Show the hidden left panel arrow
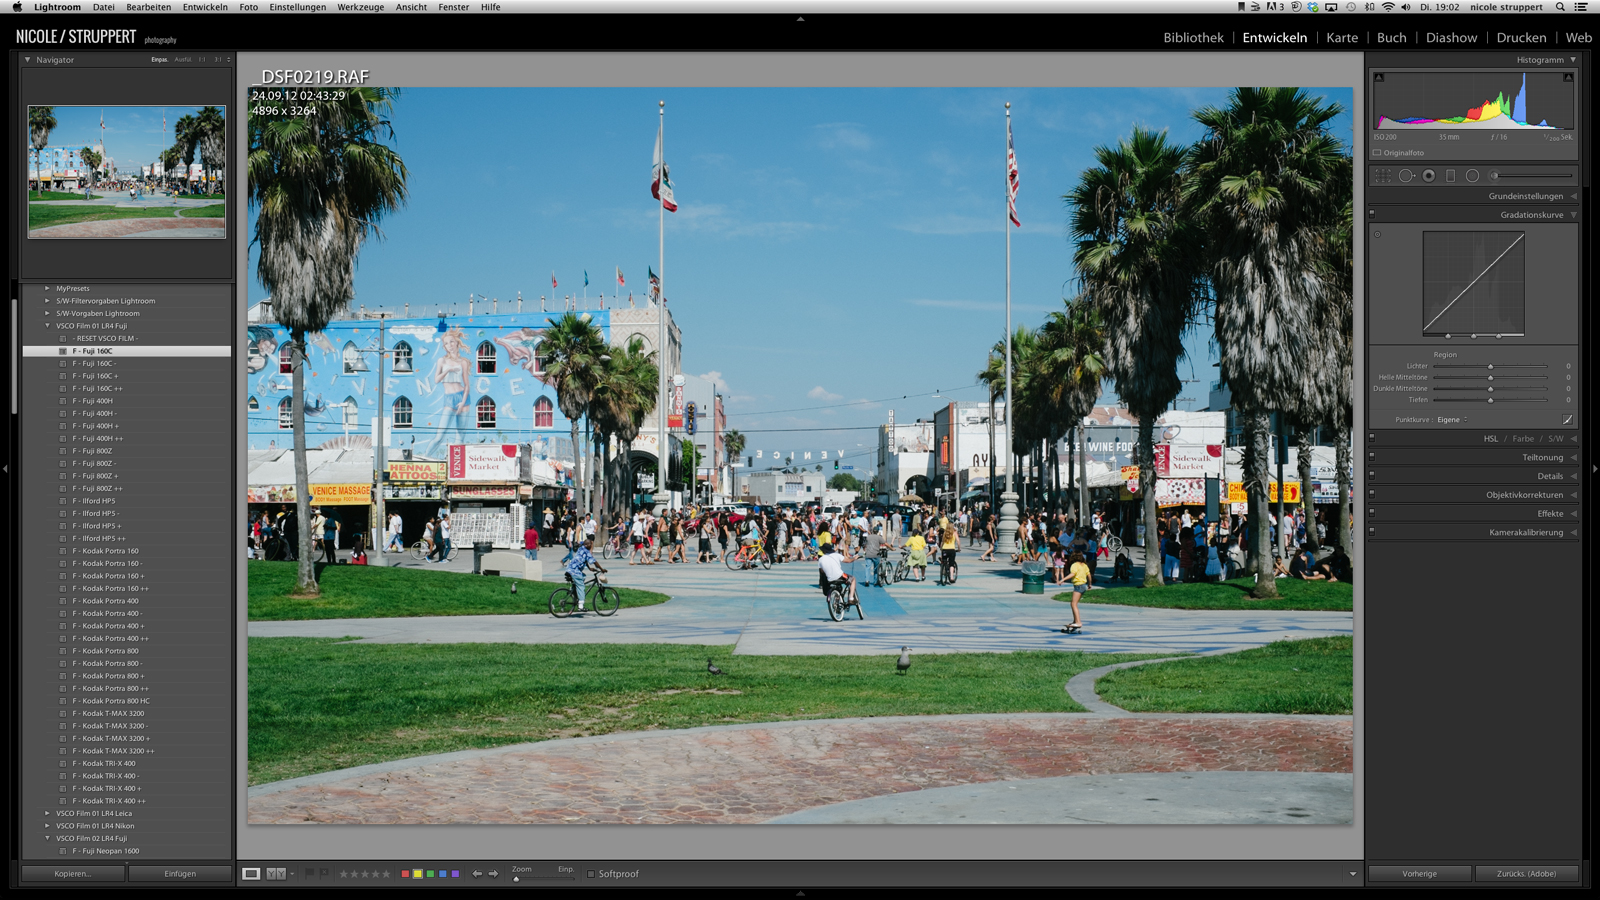The width and height of the screenshot is (1600, 900). (5, 468)
